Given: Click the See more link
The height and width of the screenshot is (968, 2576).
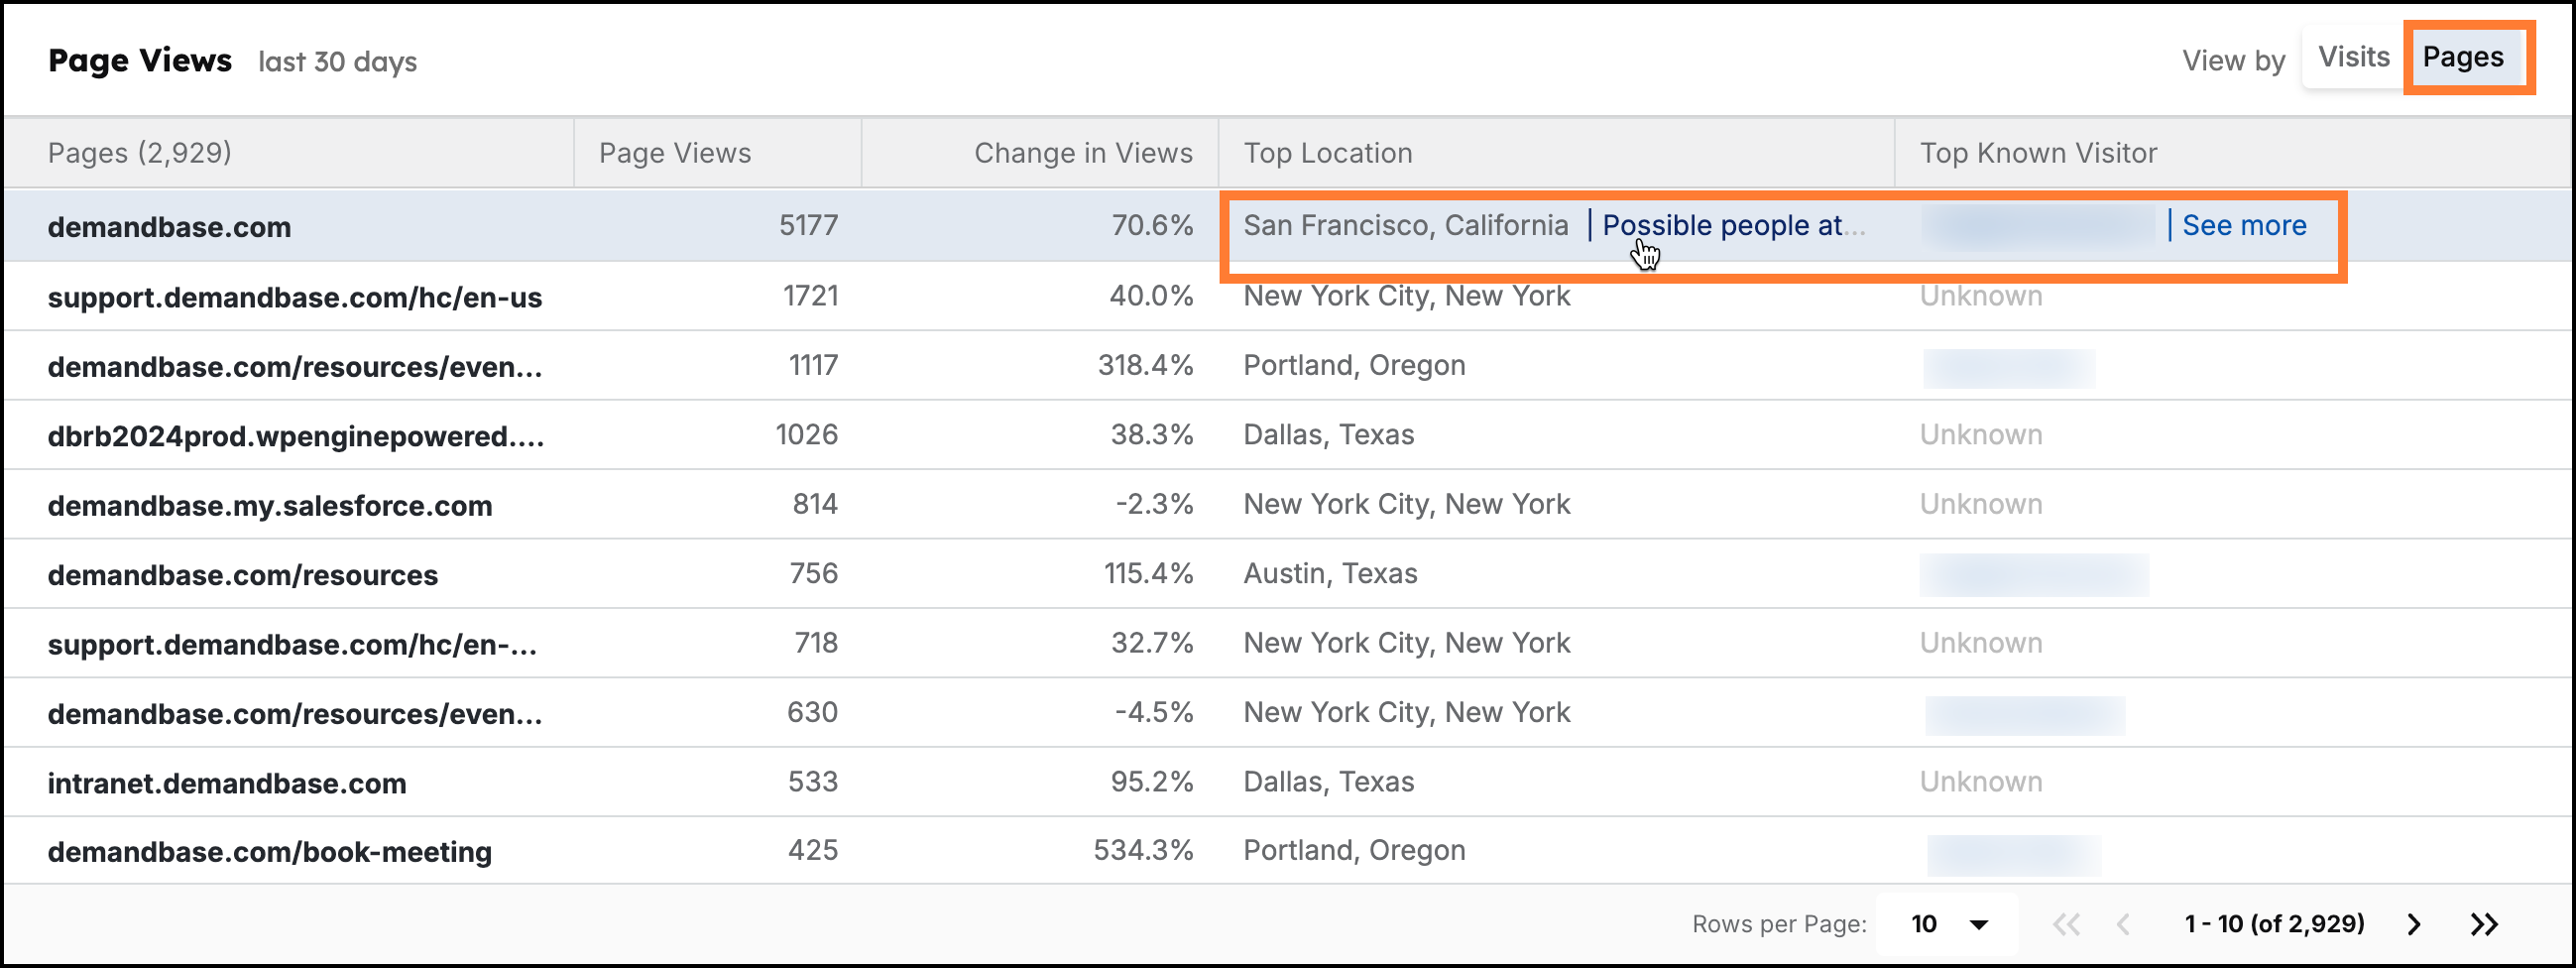Looking at the screenshot, I should [x=2243, y=226].
